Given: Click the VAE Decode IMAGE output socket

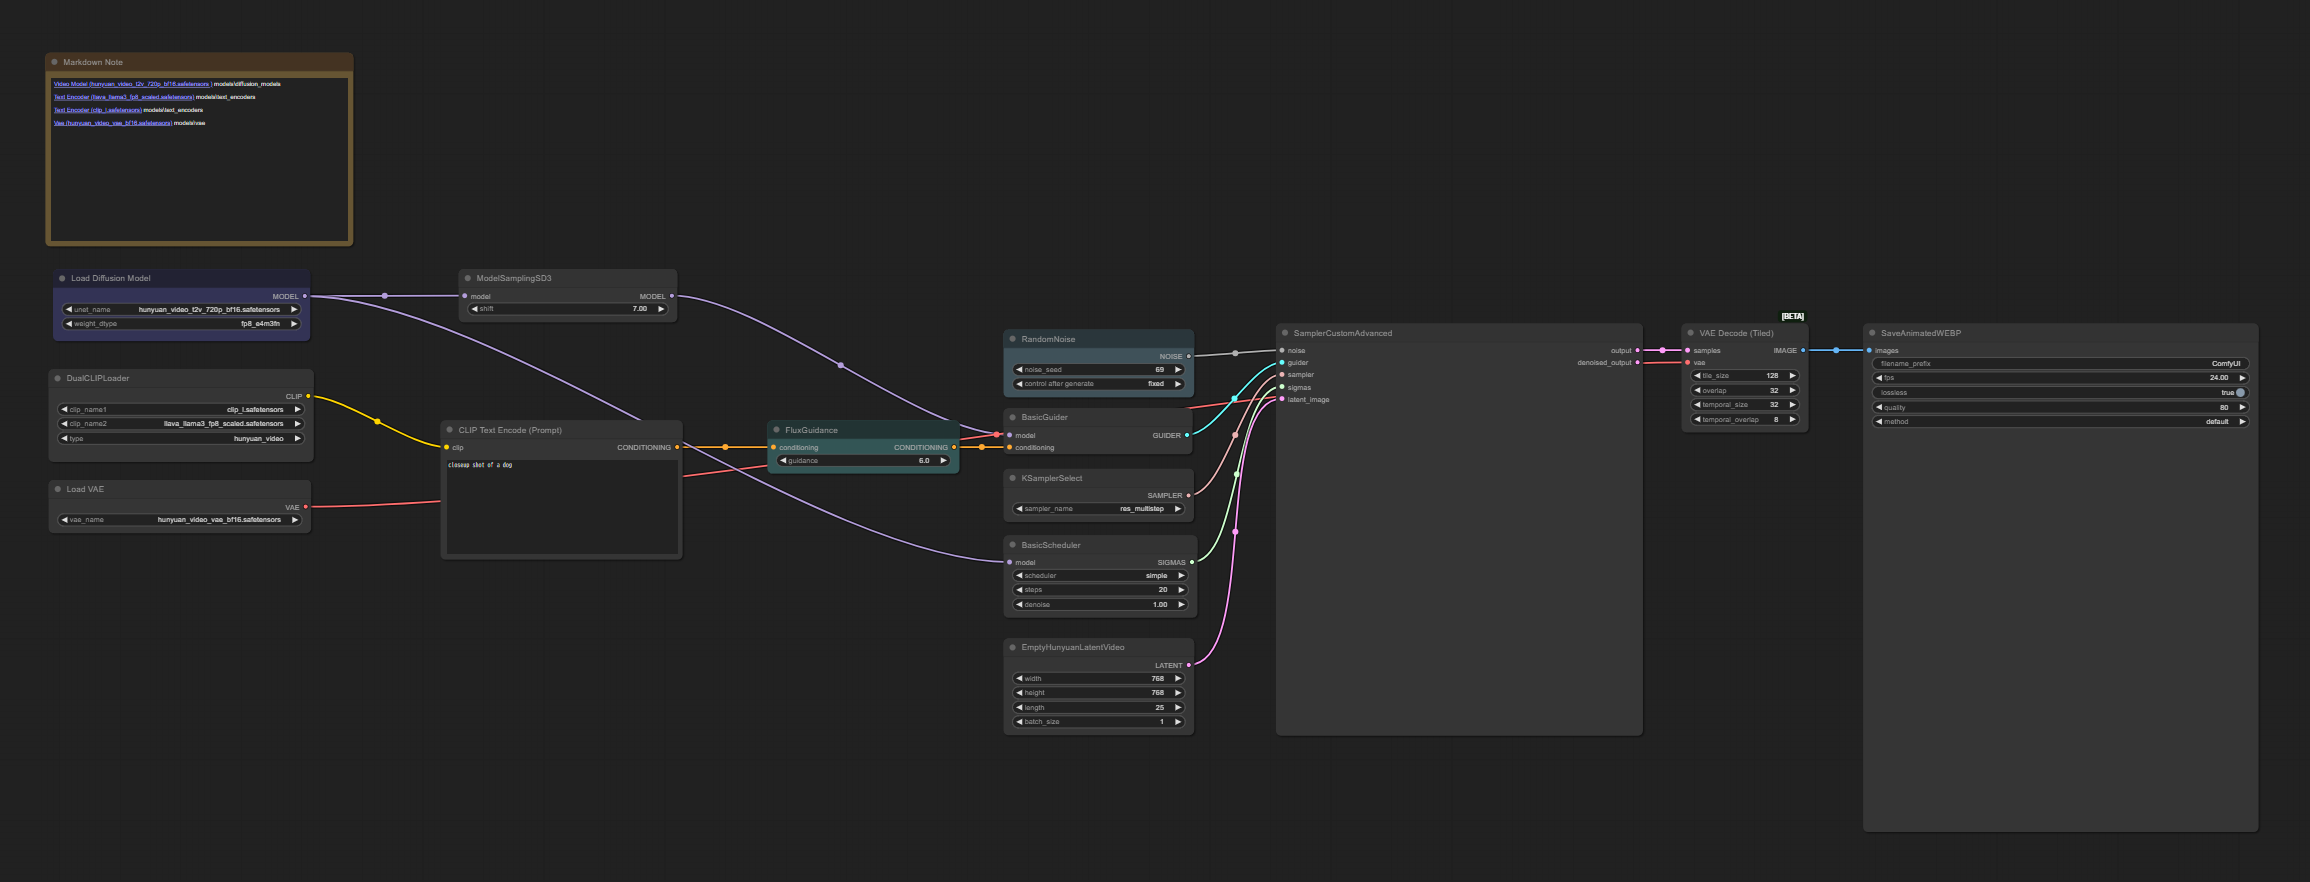Looking at the screenshot, I should 1803,351.
